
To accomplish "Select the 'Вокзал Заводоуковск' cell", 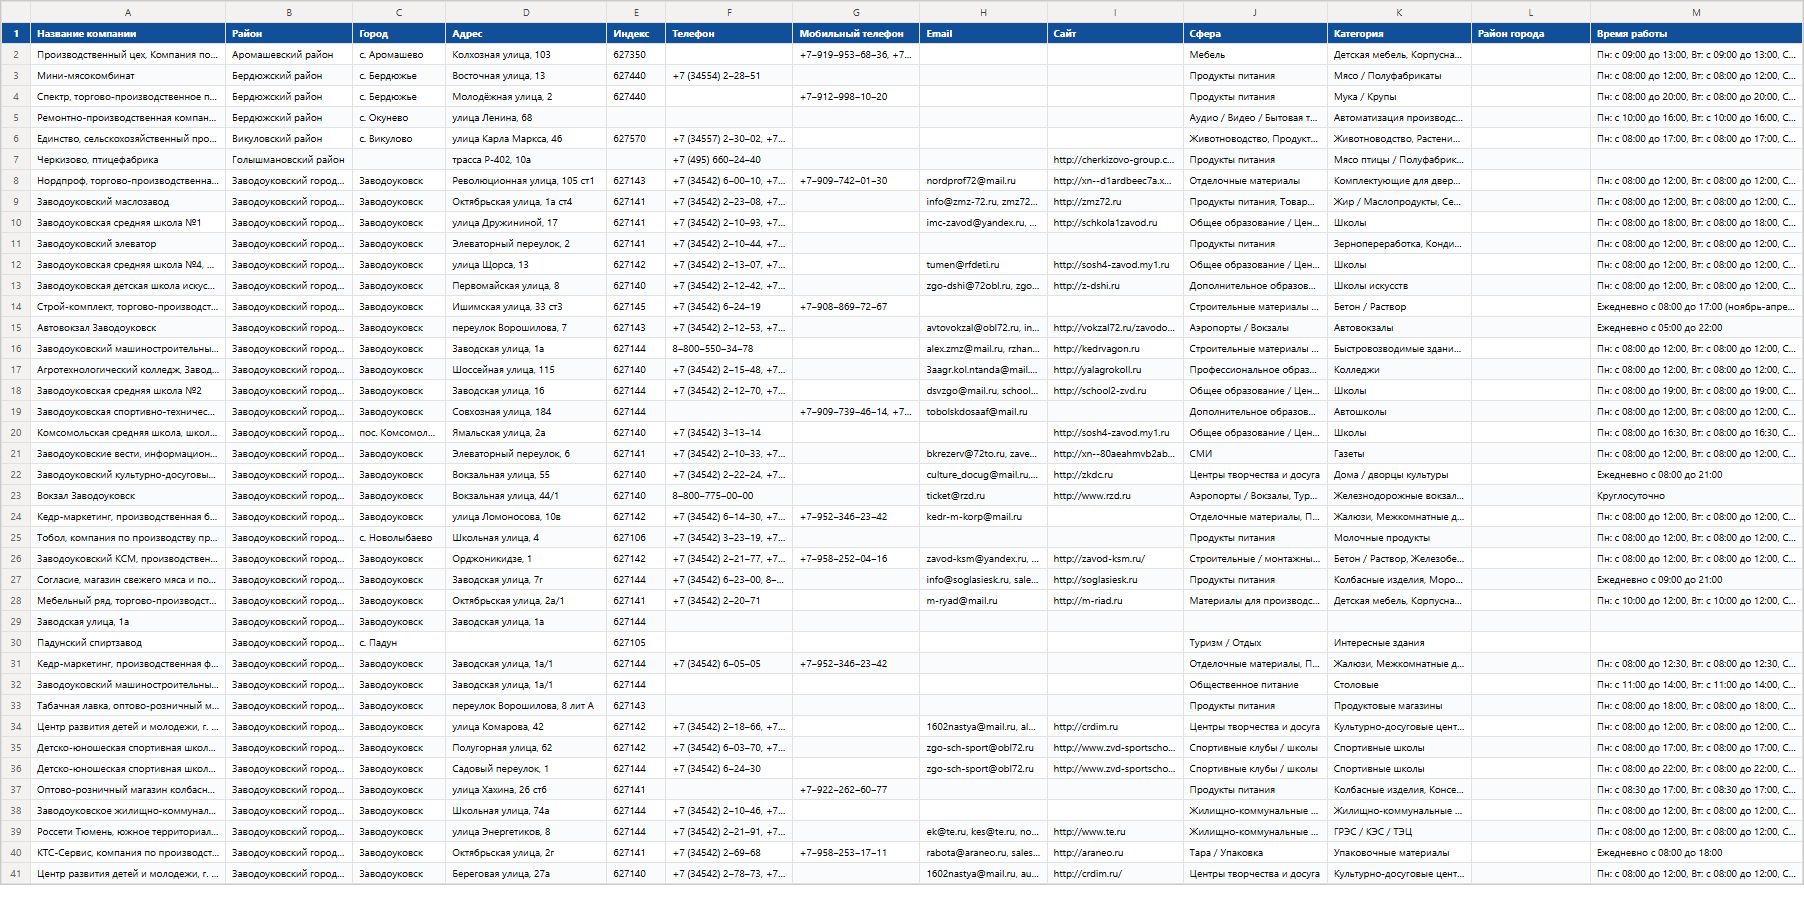I will point(128,496).
